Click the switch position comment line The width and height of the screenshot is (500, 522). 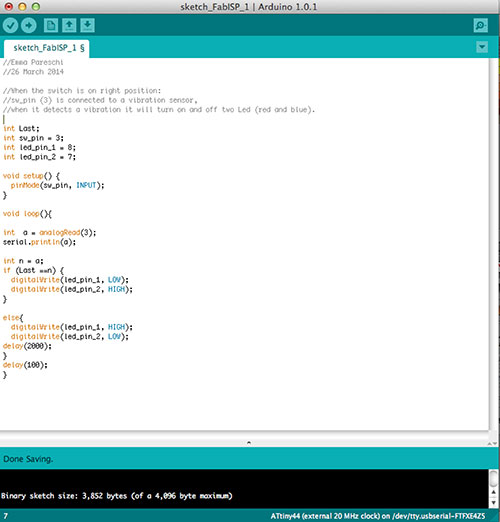pos(82,91)
